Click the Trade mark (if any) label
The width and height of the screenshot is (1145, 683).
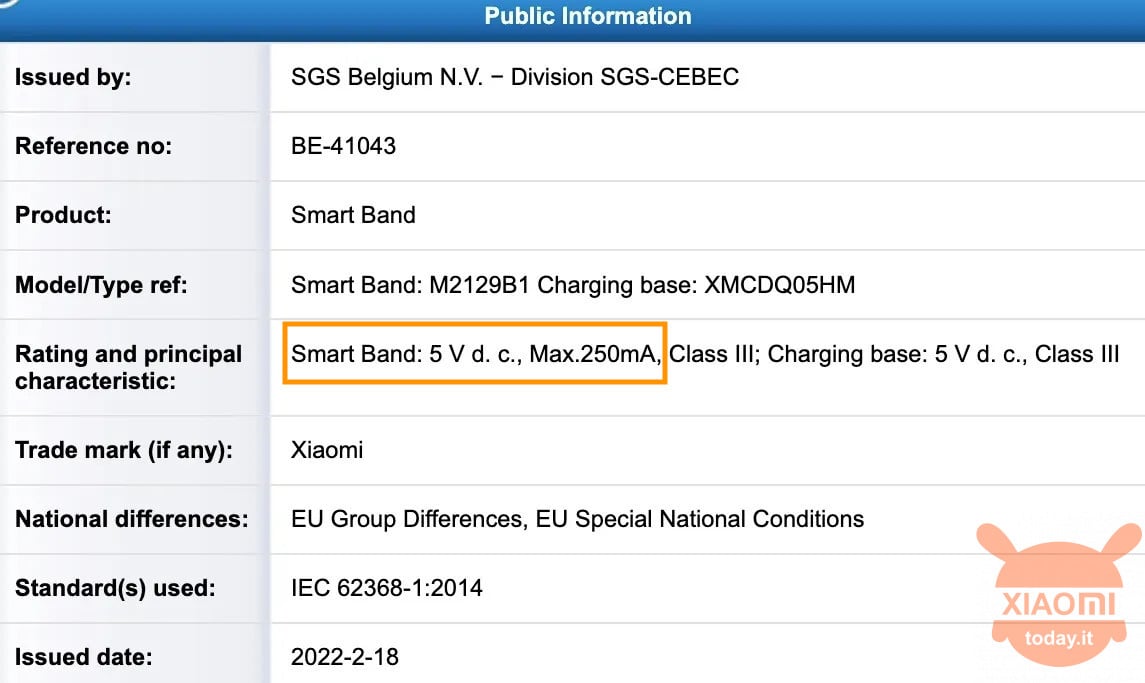[x=124, y=449]
